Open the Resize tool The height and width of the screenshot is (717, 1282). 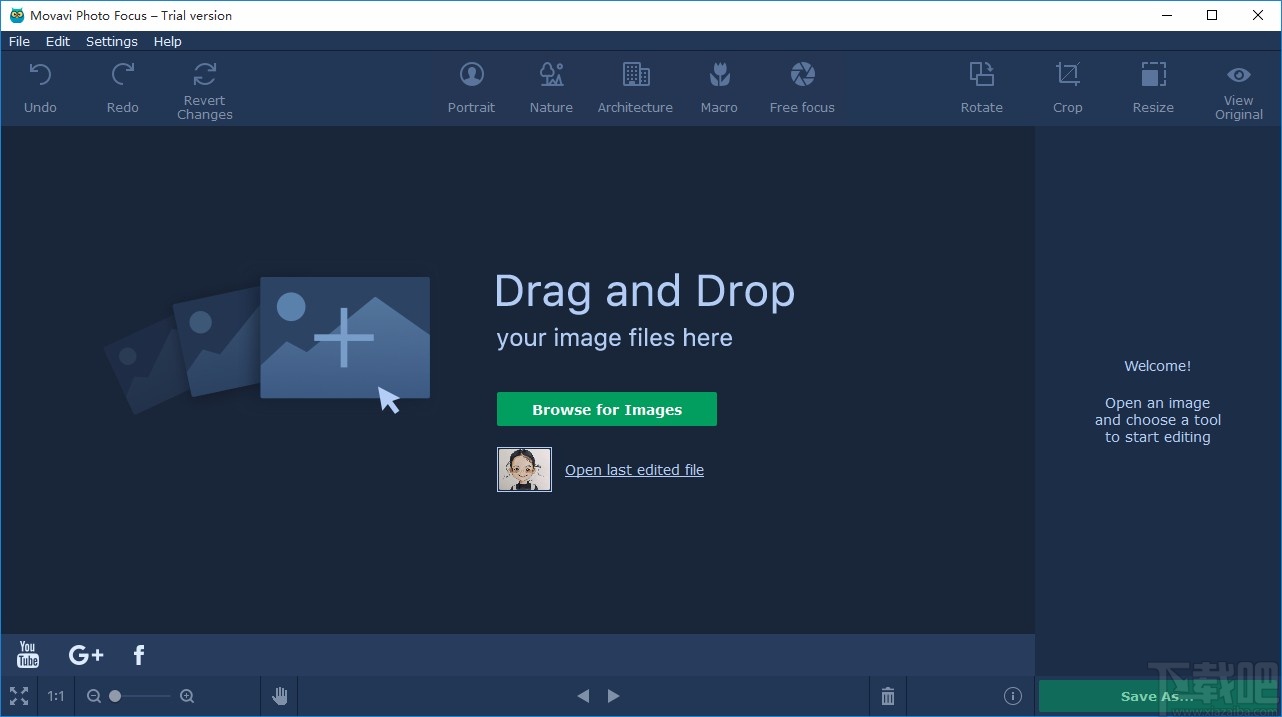point(1153,86)
